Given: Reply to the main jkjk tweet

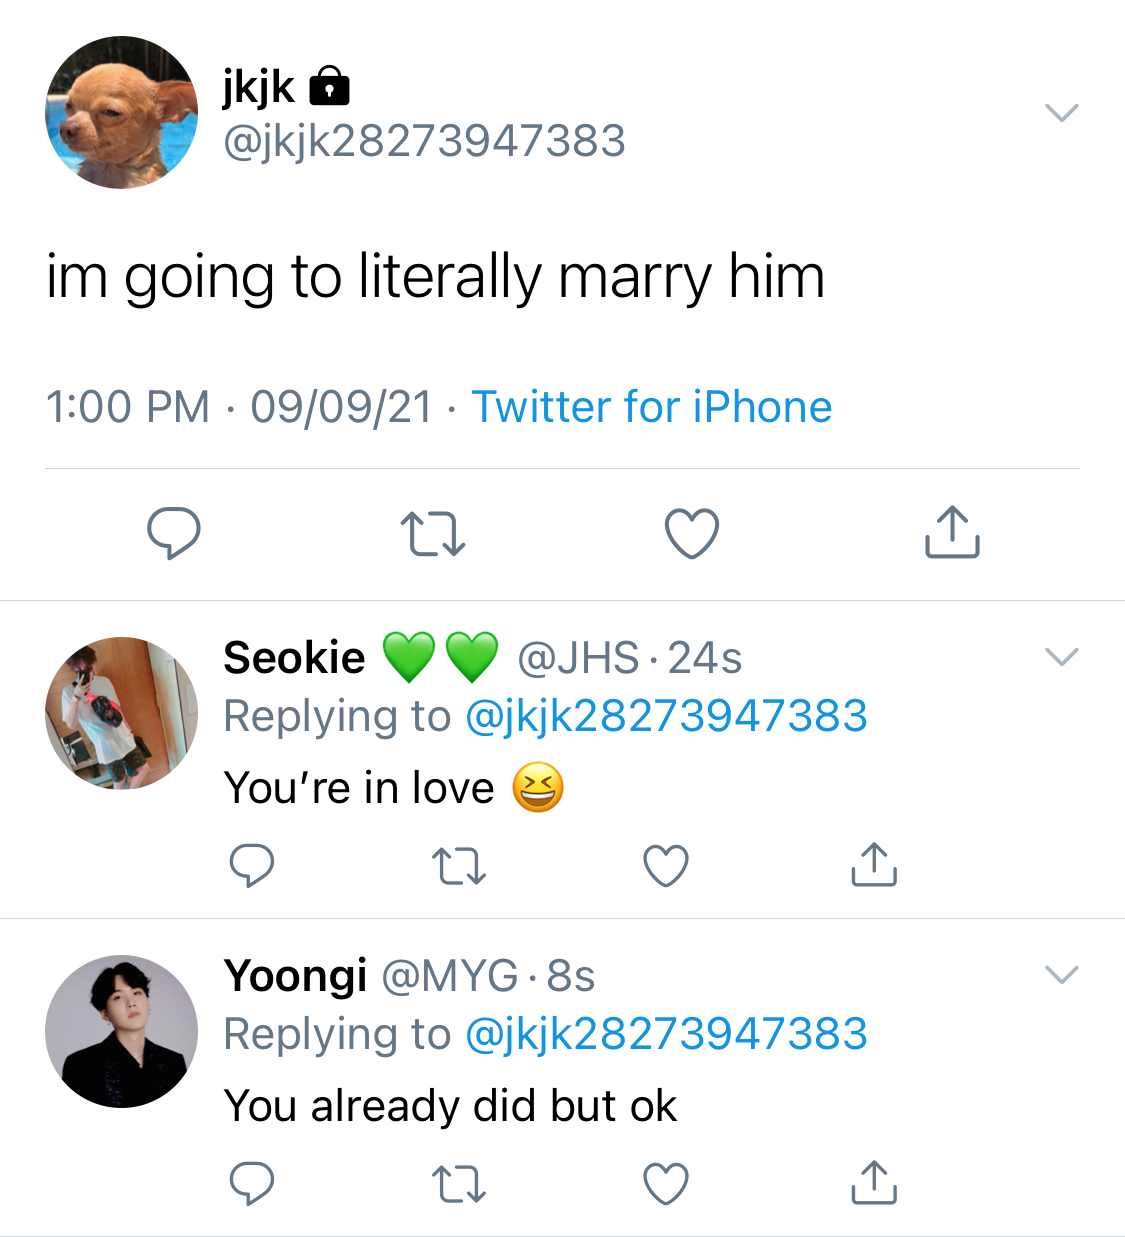Looking at the screenshot, I should pyautogui.click(x=174, y=533).
